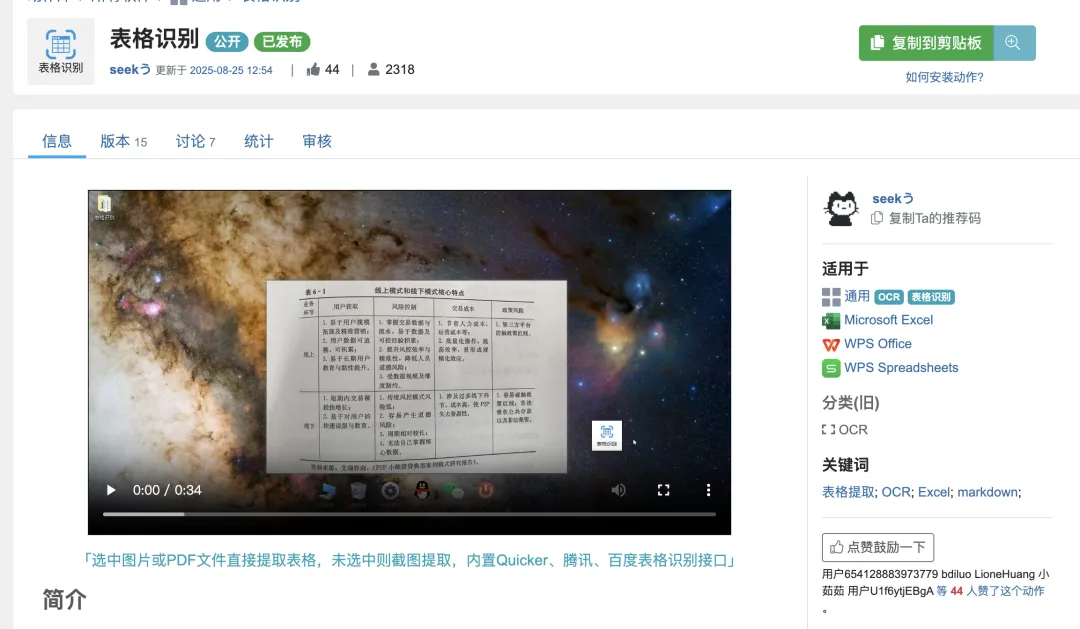Click the 0:00 / 0:34 time display

click(x=167, y=490)
